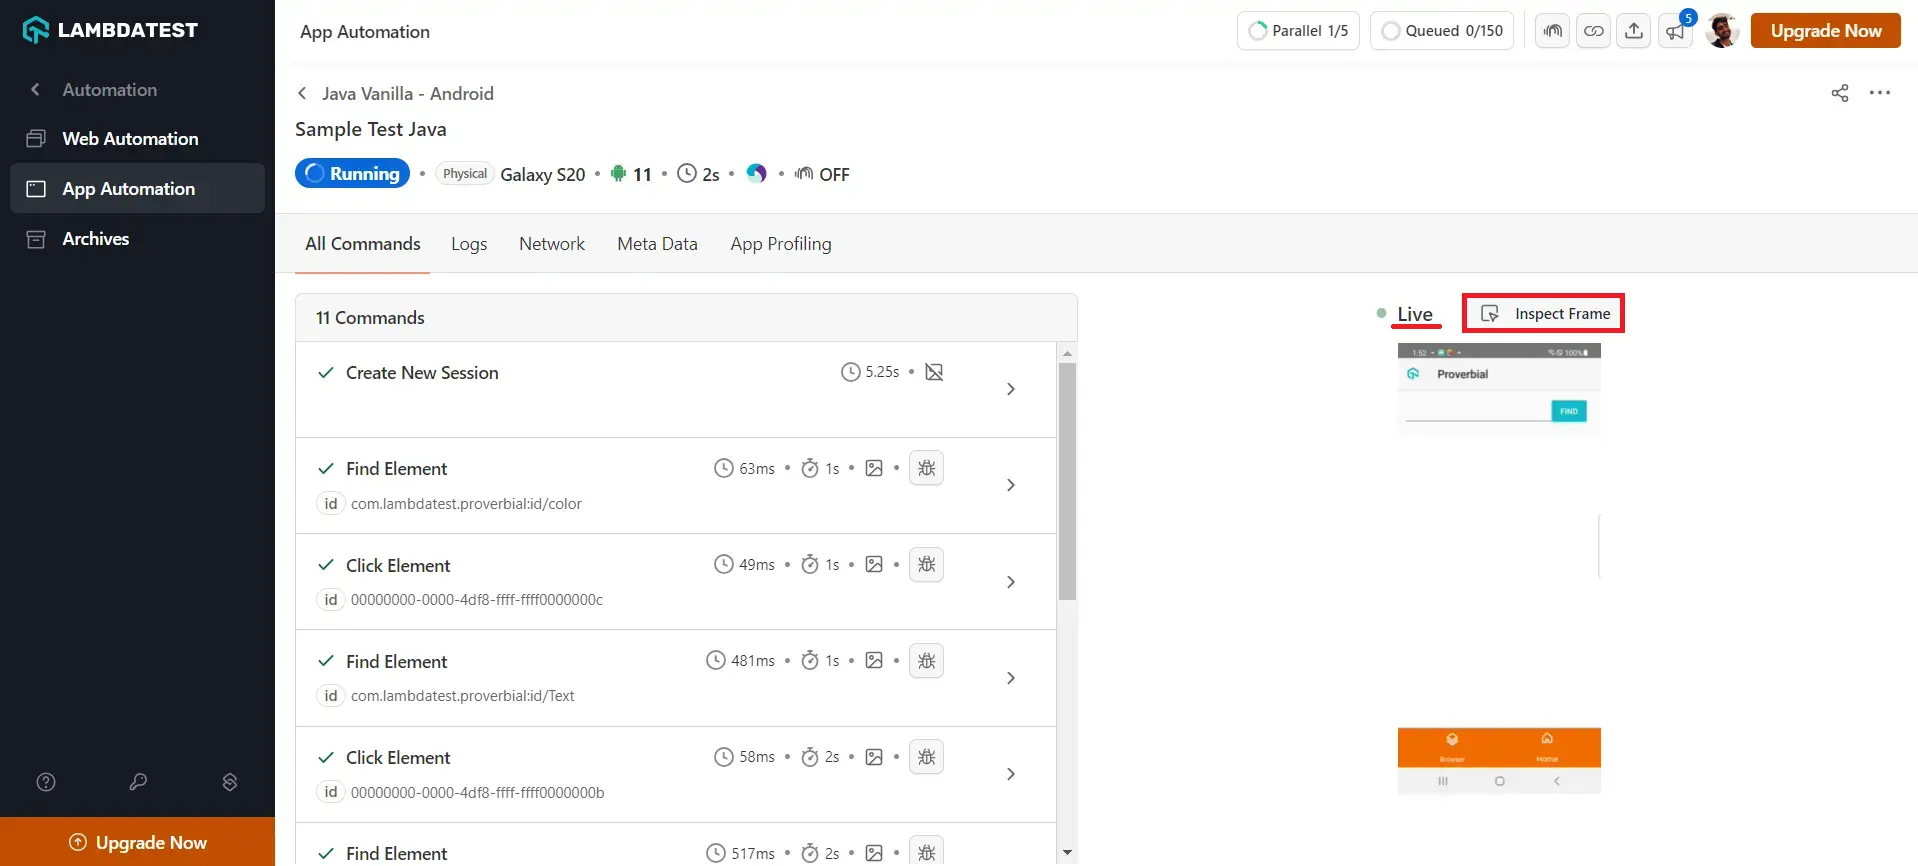Report bug on Find Element Text command

(927, 660)
